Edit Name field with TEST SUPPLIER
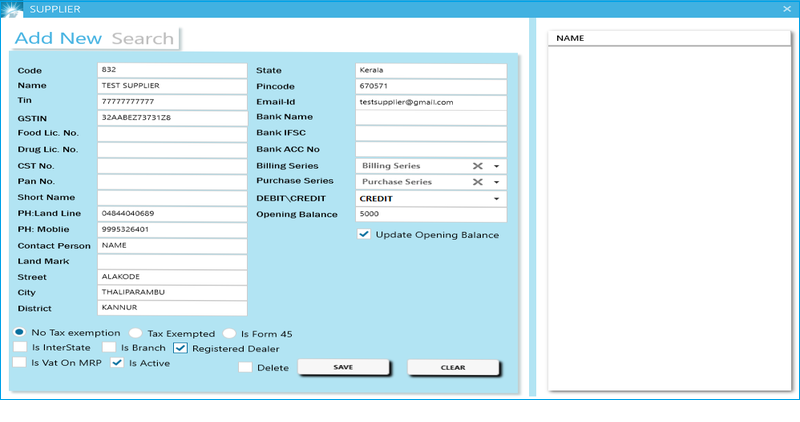800x422 pixels. (172, 86)
